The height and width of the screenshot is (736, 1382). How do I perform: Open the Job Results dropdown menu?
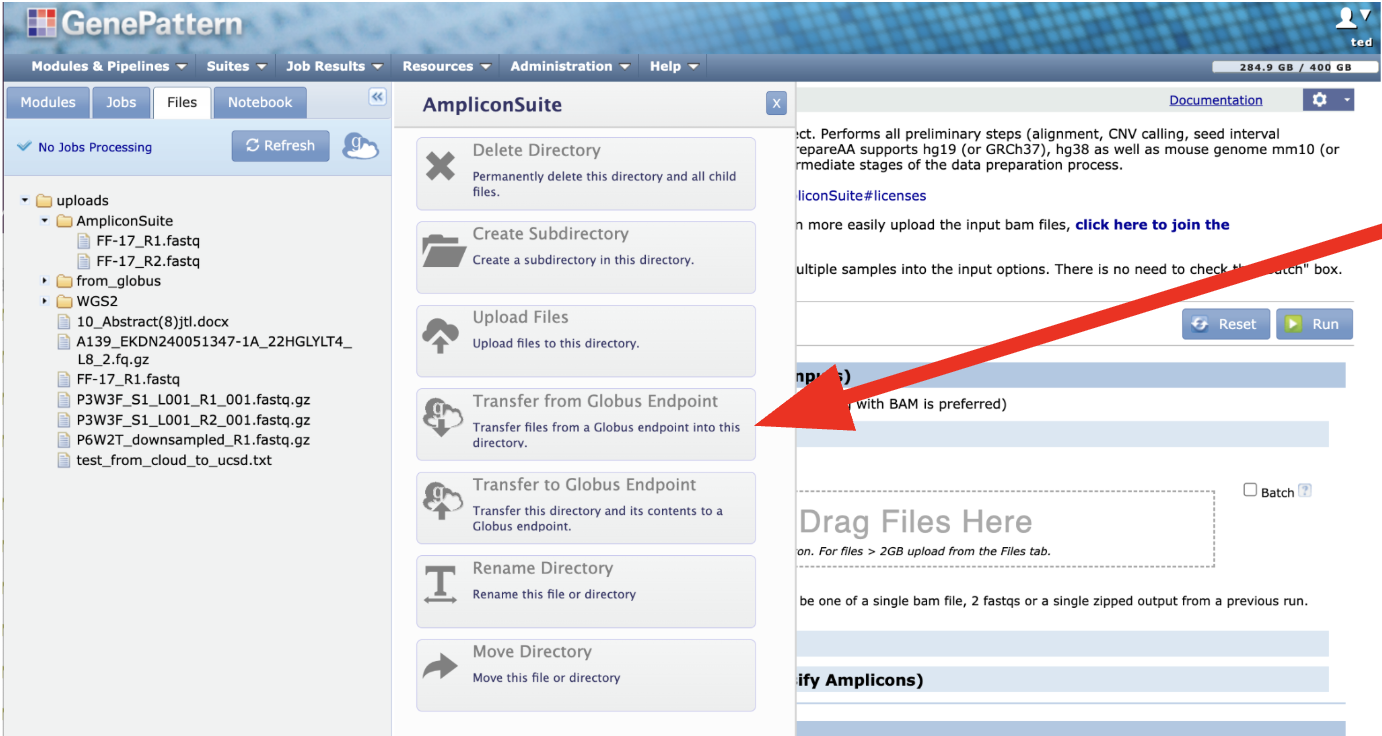coord(334,66)
